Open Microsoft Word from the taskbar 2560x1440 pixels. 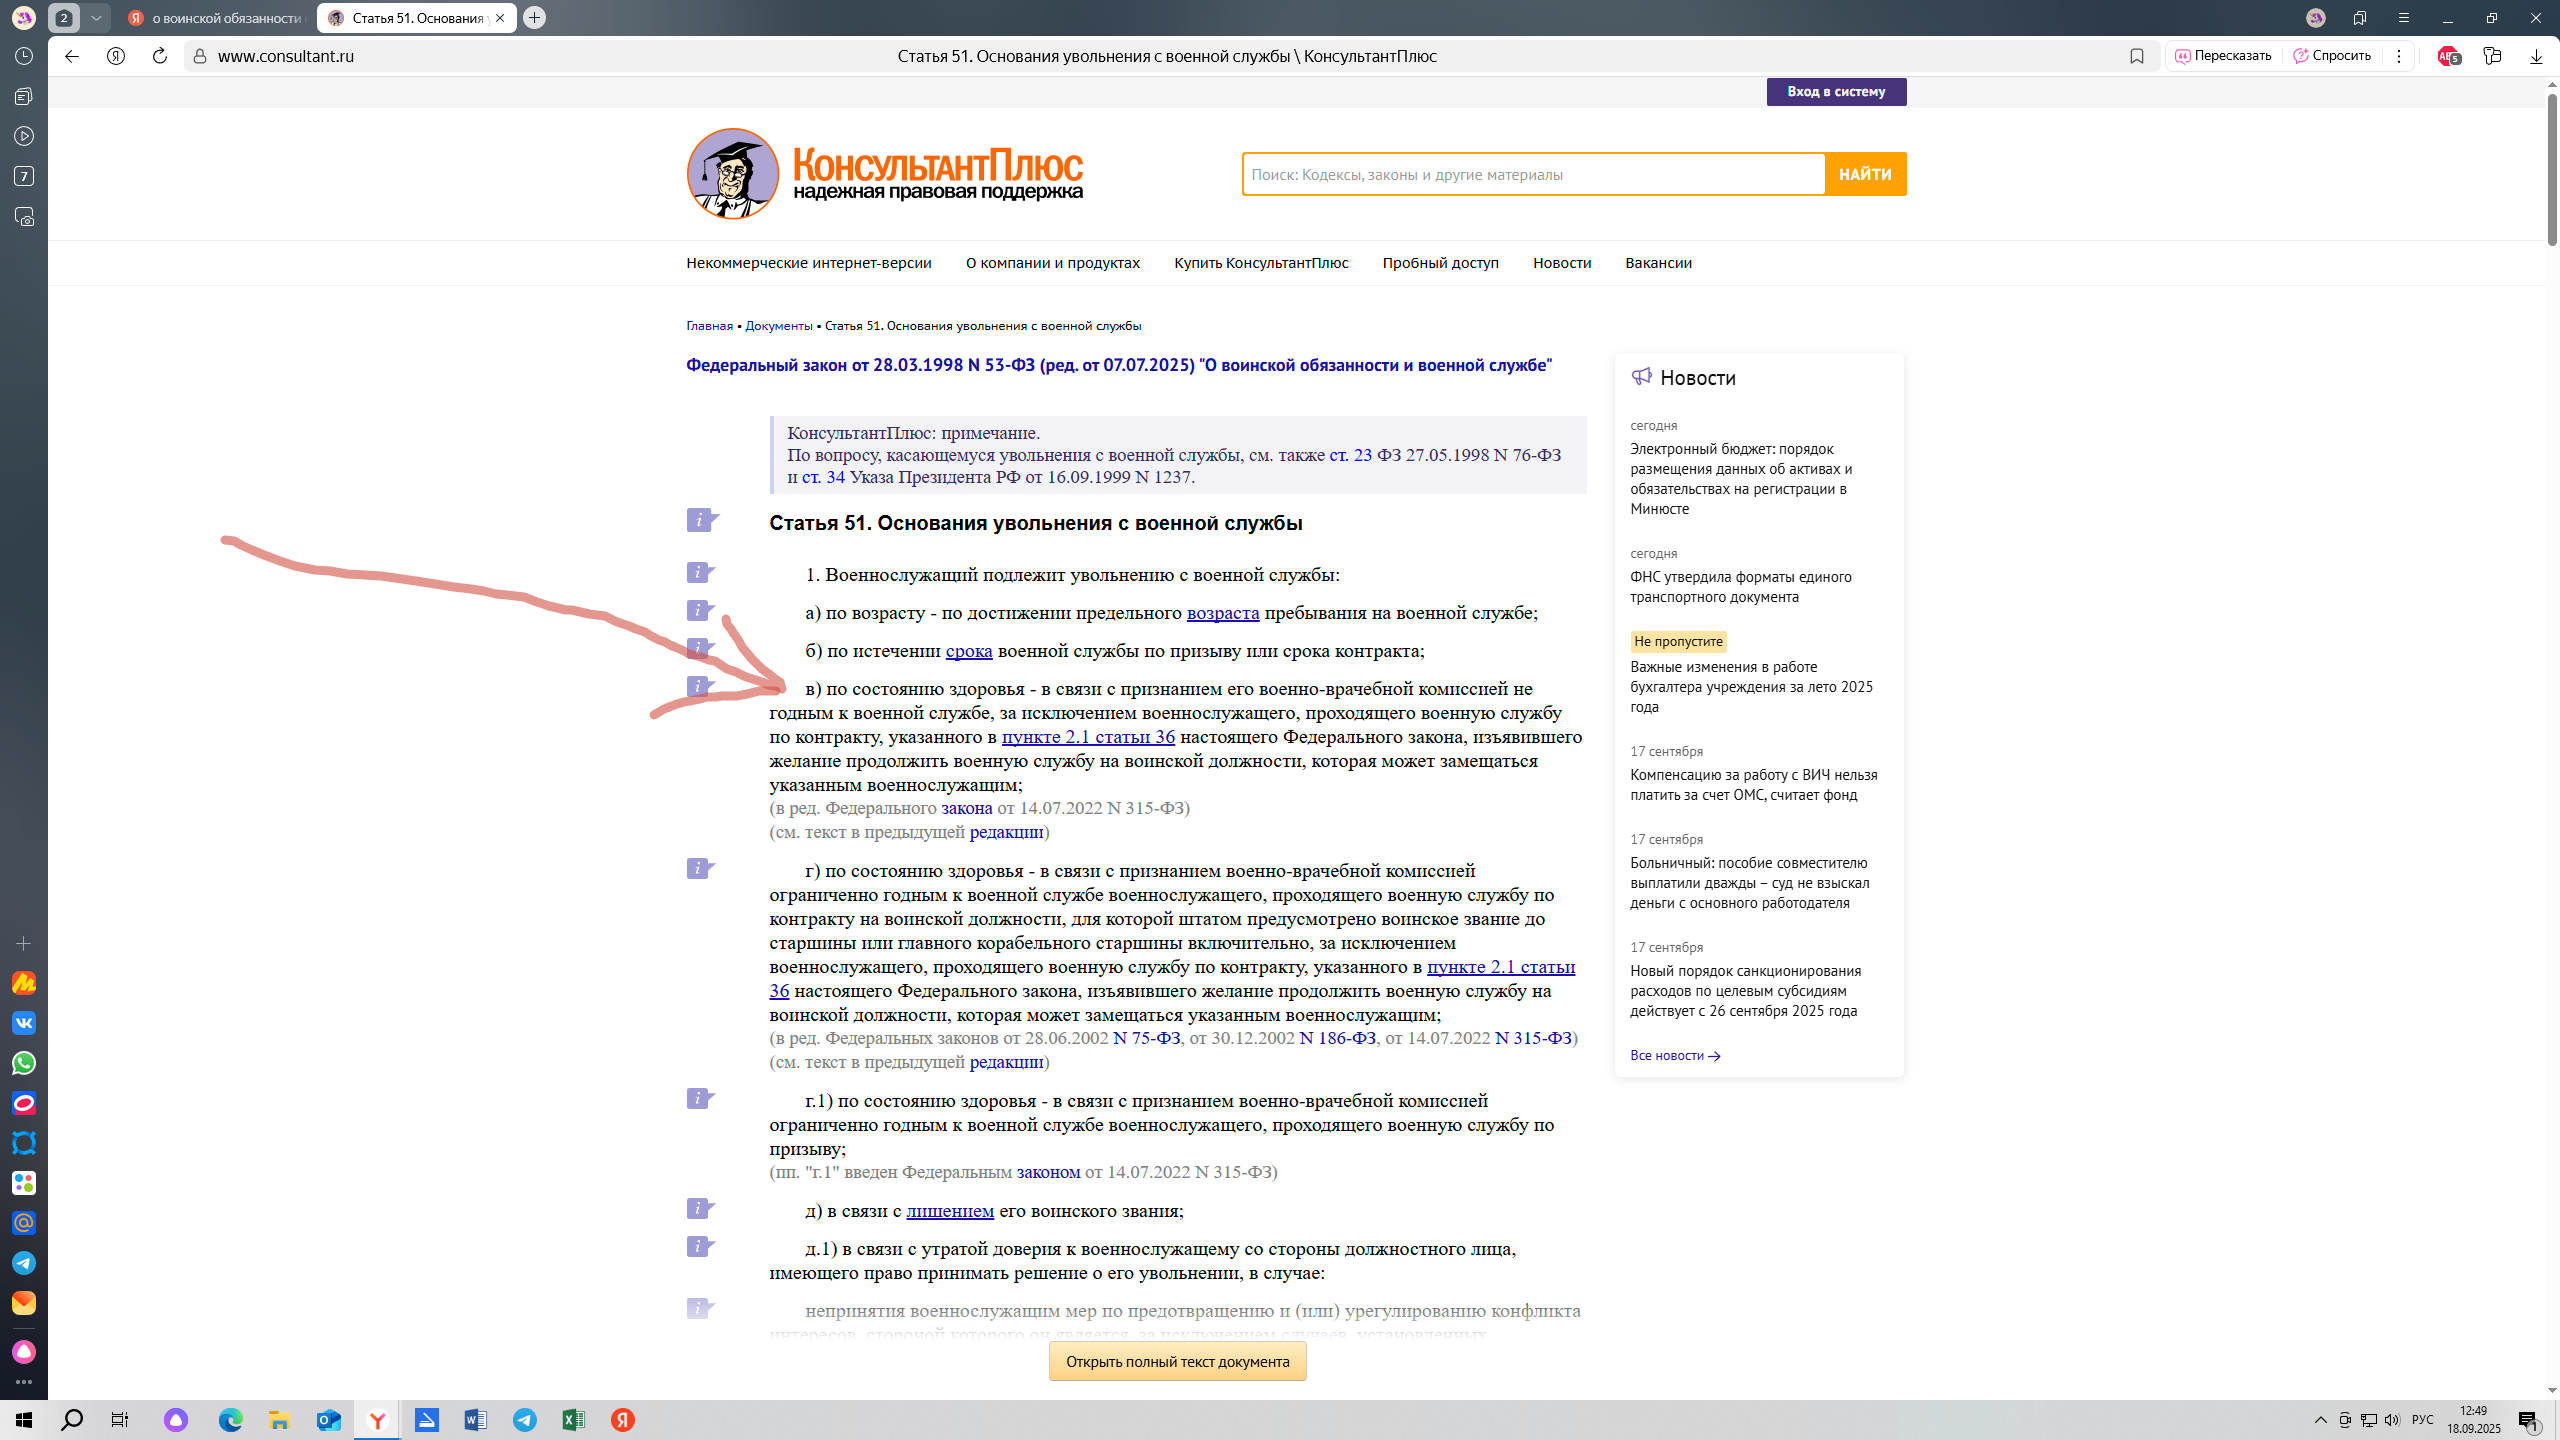tap(475, 1420)
